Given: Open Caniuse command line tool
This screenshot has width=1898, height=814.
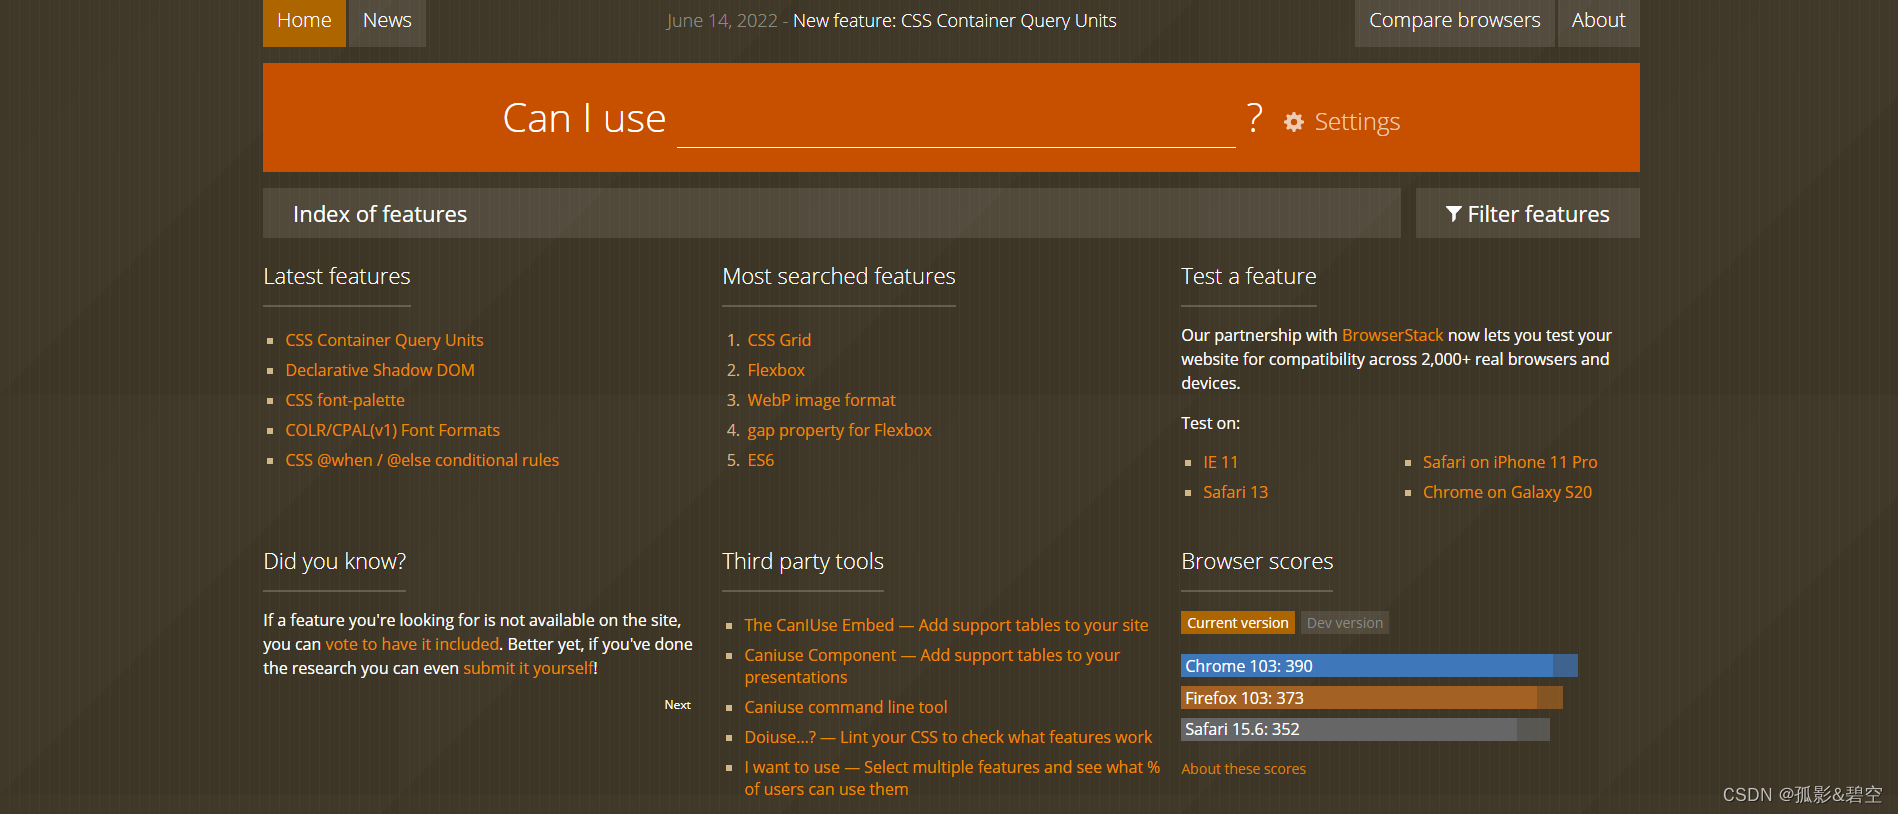Looking at the screenshot, I should pos(846,707).
